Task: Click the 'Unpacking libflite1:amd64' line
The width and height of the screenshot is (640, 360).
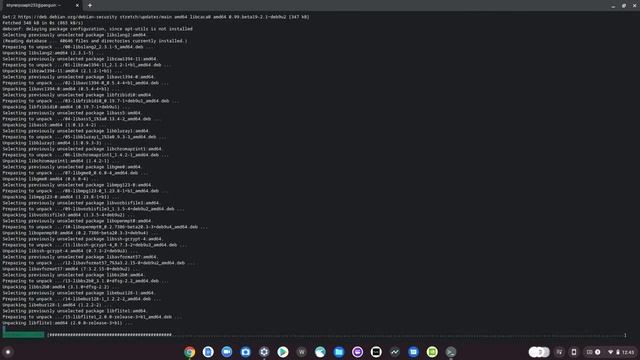Action: click(x=67, y=323)
